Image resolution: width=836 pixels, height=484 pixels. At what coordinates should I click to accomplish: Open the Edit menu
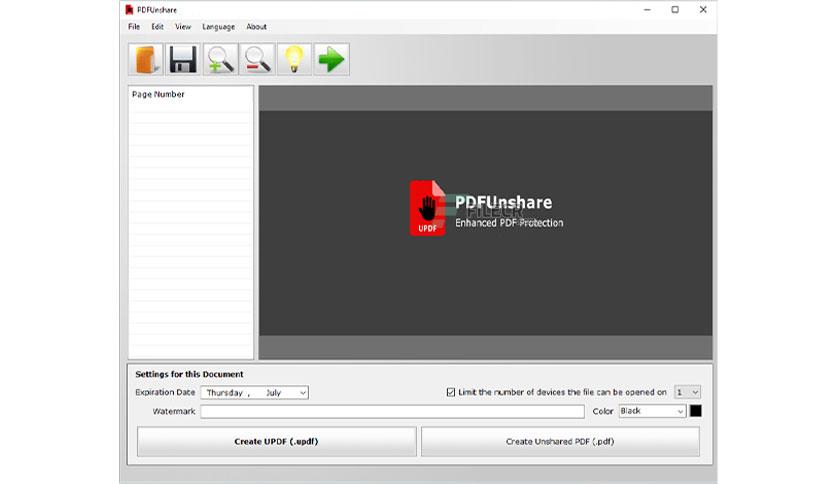point(157,27)
